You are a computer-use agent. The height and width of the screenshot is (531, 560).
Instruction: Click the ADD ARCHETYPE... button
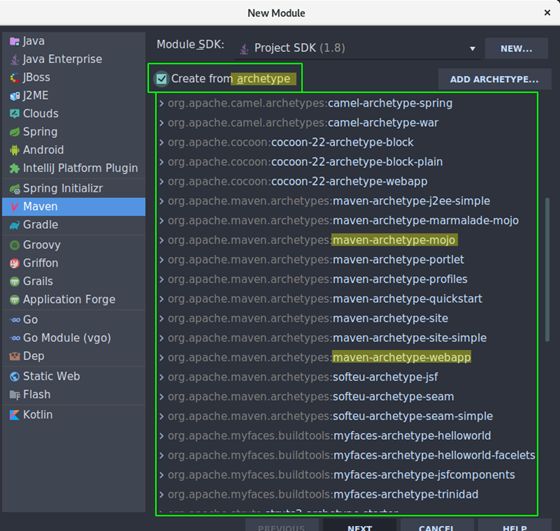494,79
